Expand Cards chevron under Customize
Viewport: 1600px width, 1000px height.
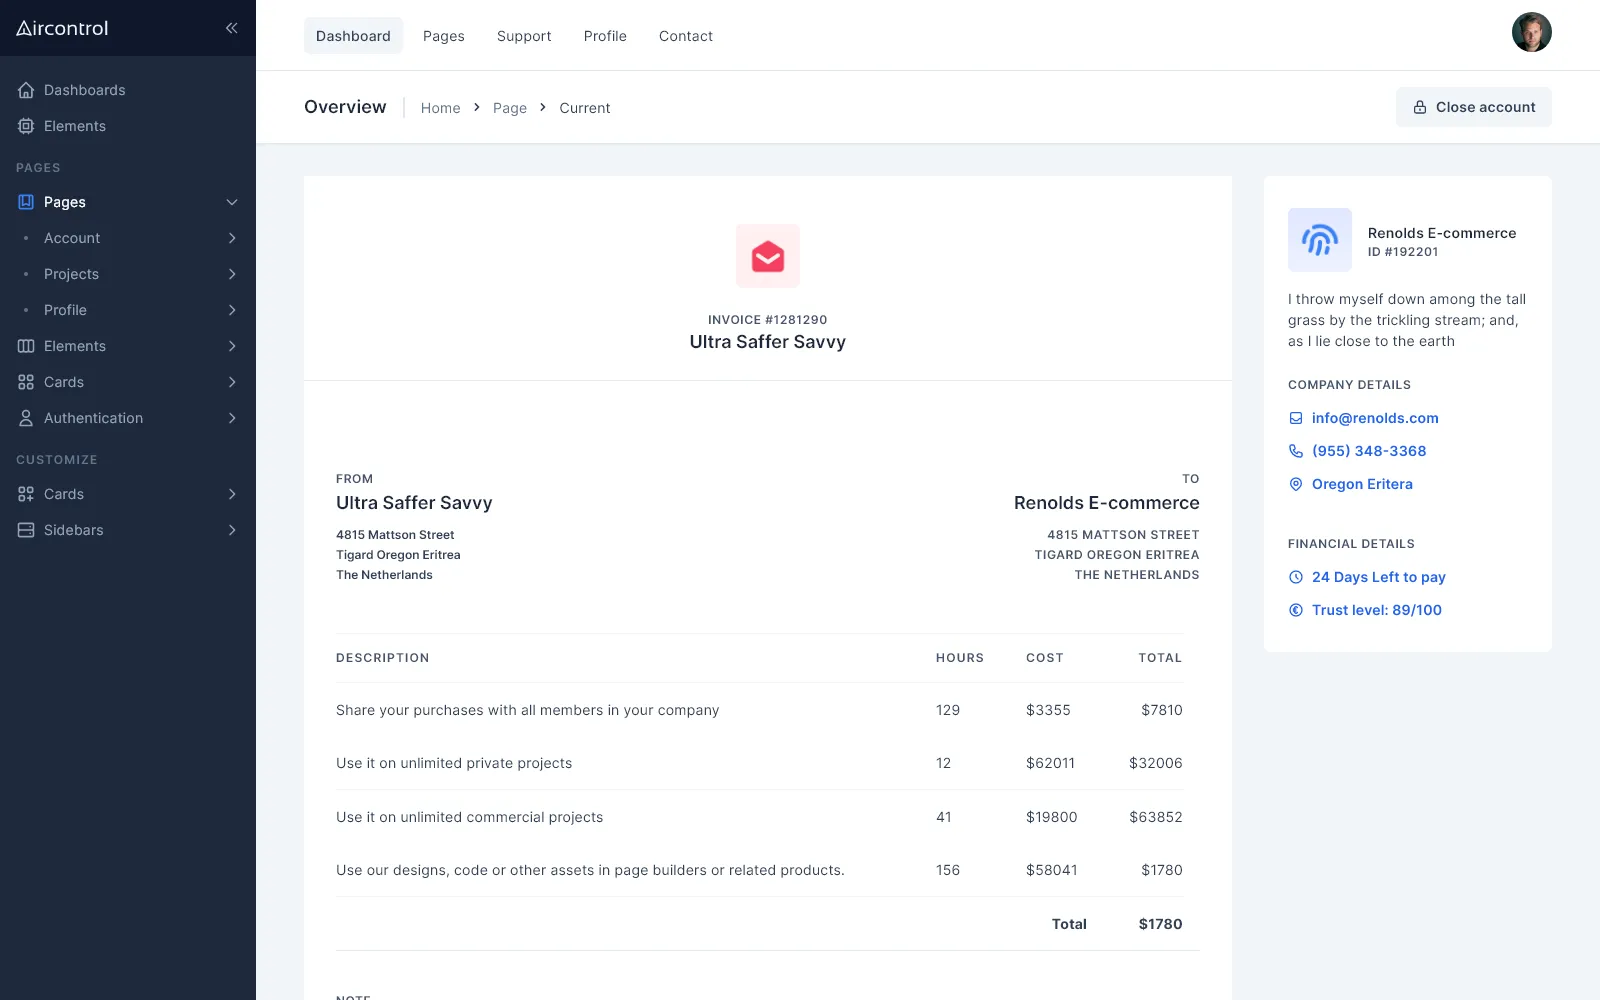(232, 494)
